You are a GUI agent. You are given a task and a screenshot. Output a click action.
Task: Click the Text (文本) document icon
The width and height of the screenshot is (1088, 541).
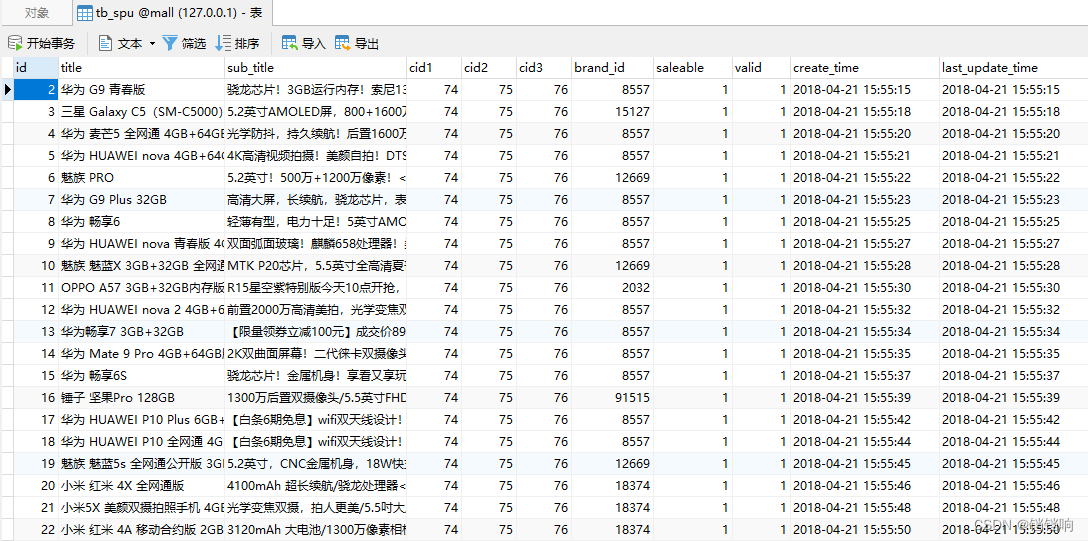(x=105, y=44)
